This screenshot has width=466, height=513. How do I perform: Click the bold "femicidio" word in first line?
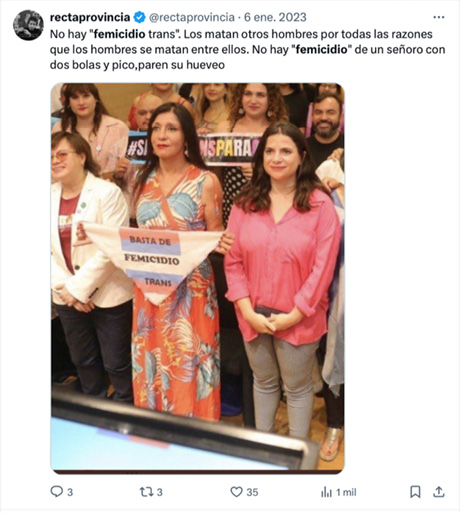tap(120, 34)
